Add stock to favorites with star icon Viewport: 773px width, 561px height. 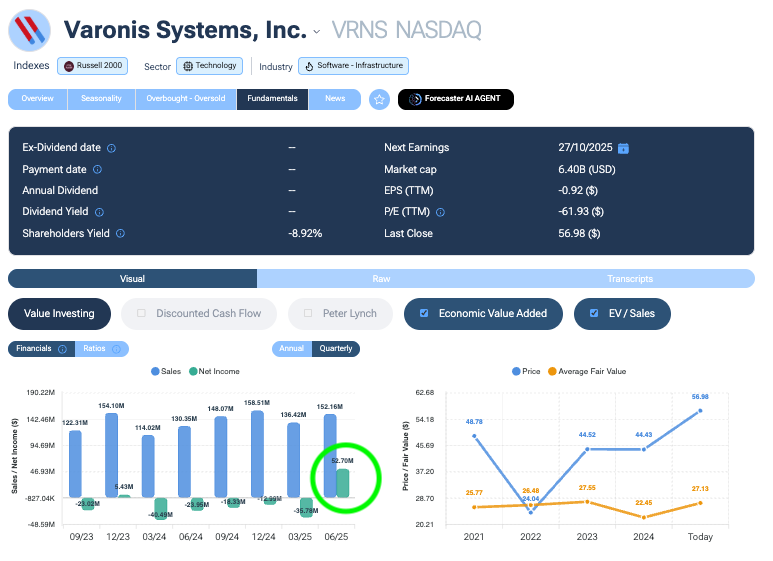[379, 100]
